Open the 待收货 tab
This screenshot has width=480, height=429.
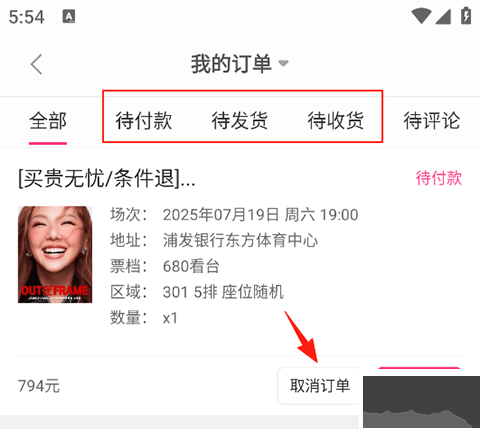click(336, 121)
